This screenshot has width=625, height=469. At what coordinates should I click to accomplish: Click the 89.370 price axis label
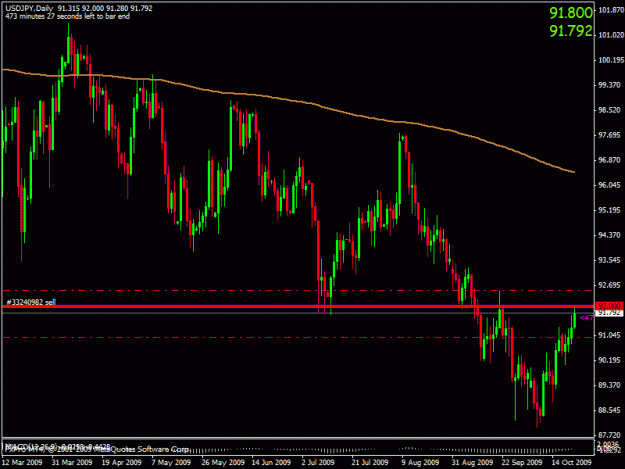(611, 385)
